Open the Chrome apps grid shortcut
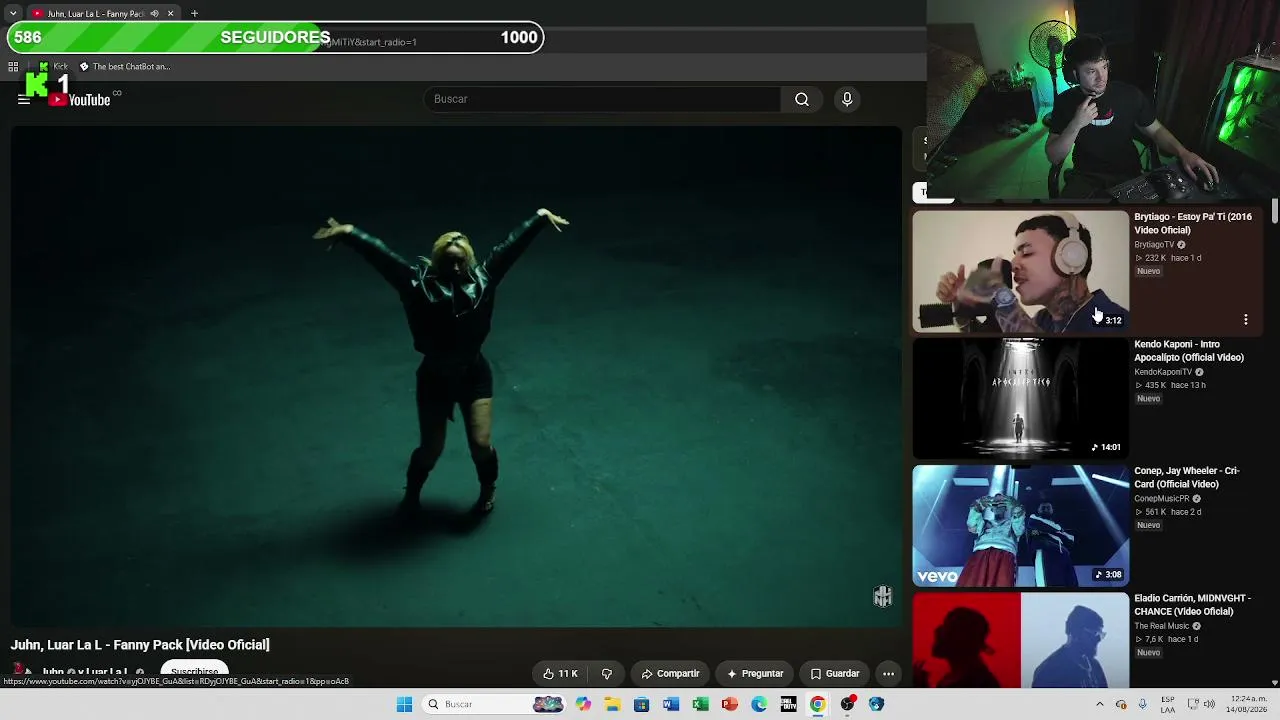 [x=13, y=67]
